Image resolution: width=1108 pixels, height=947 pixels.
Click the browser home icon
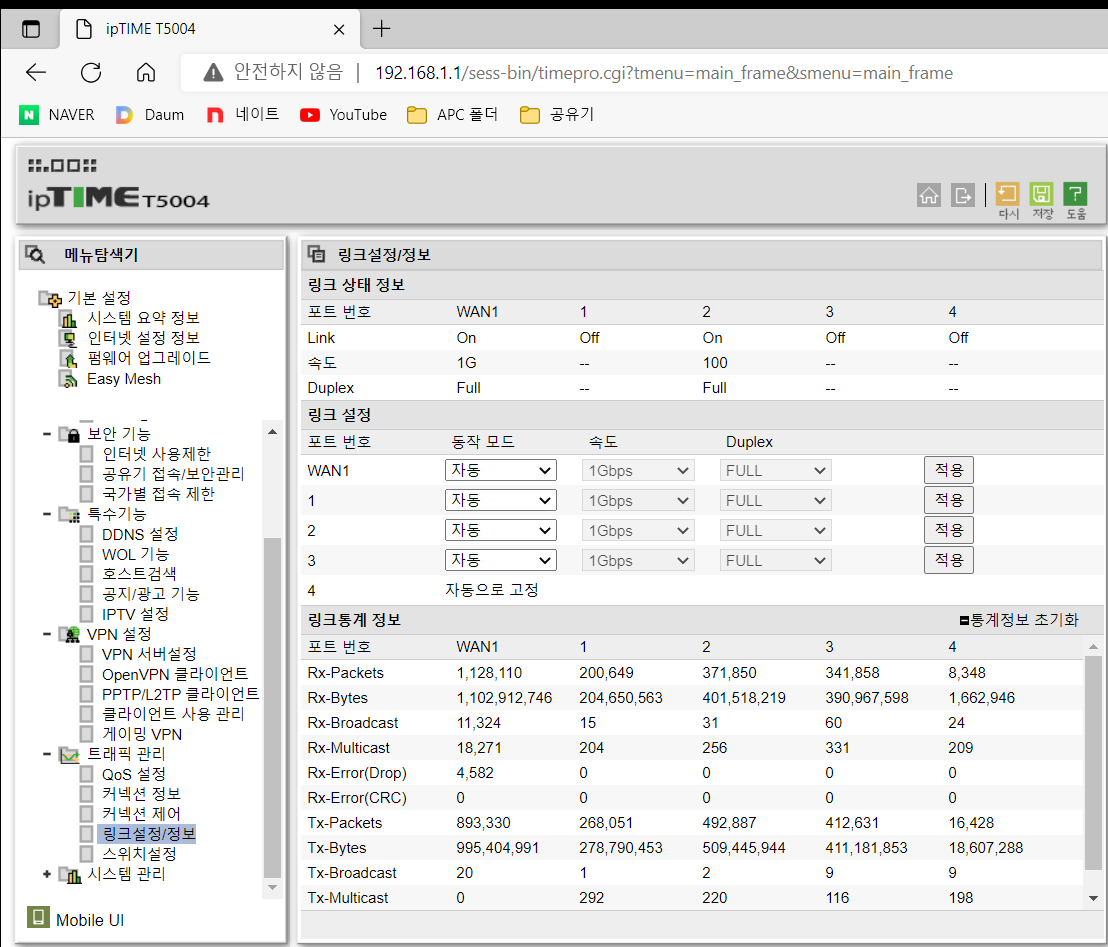pyautogui.click(x=146, y=72)
